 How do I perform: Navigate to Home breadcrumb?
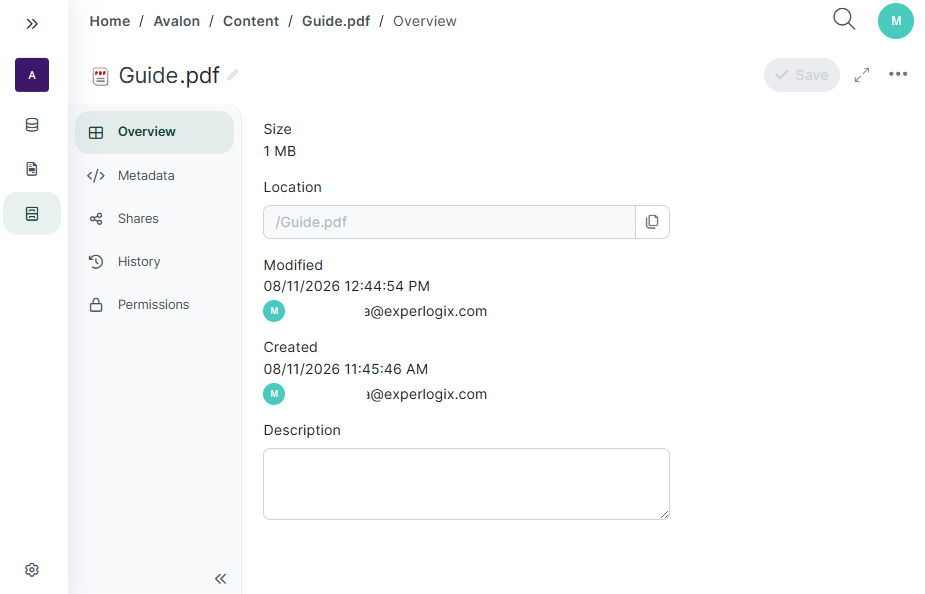pyautogui.click(x=110, y=21)
